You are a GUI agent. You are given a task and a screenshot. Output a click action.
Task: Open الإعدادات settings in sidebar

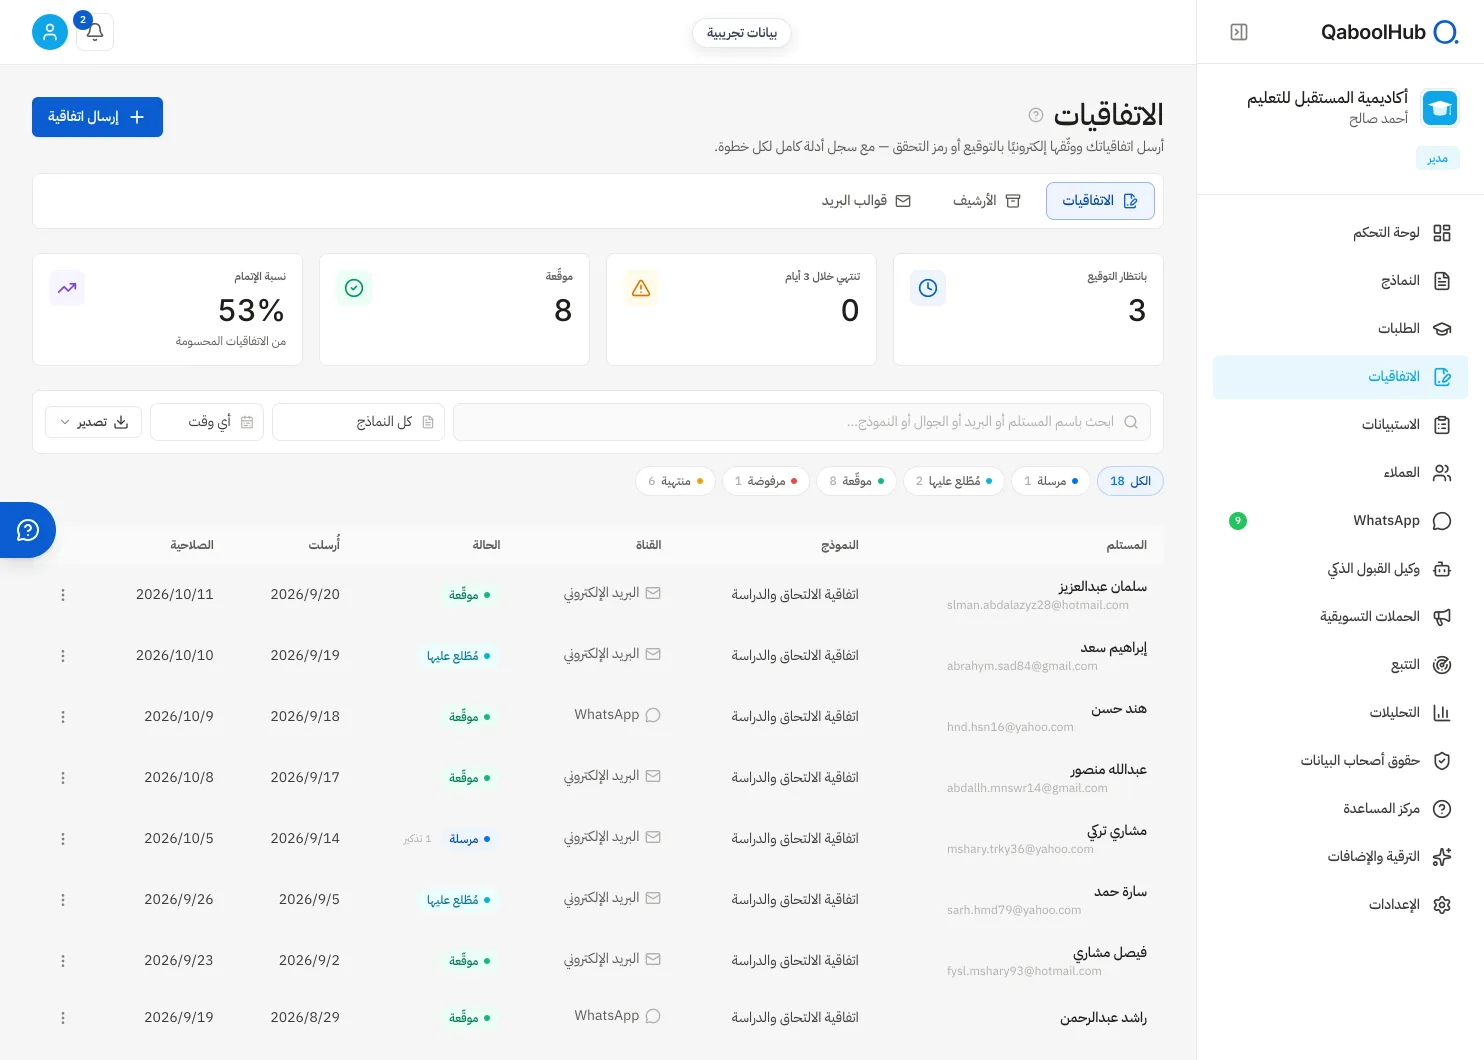(x=1340, y=905)
